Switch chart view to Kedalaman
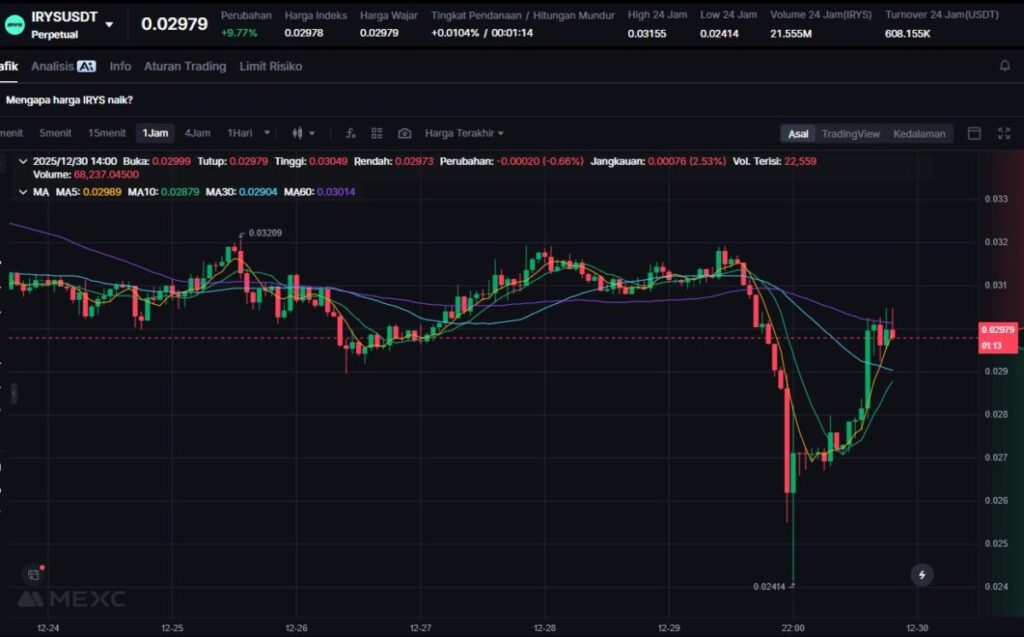This screenshot has height=637, width=1024. point(919,134)
